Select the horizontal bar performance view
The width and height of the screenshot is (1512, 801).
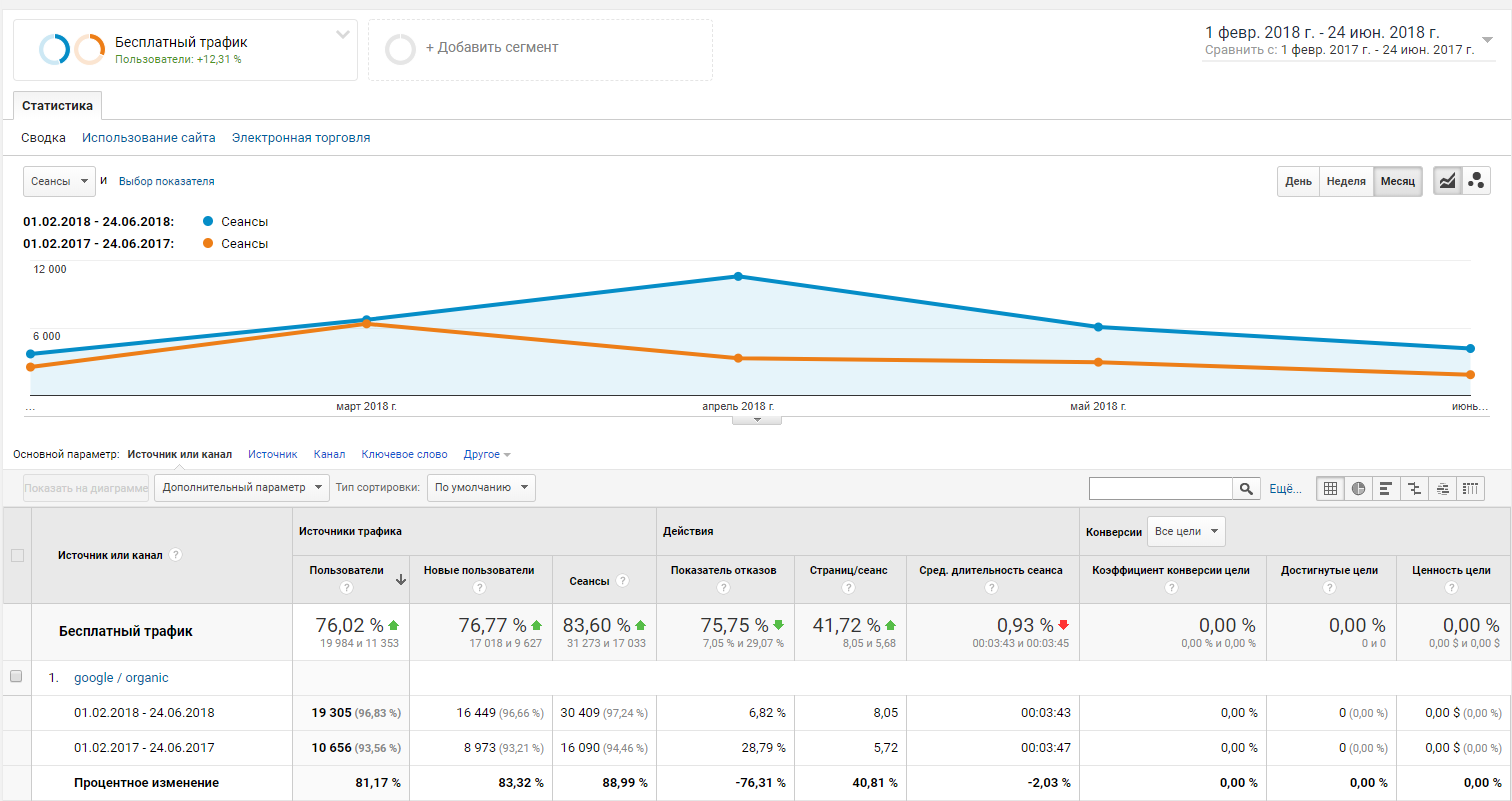pos(1386,488)
